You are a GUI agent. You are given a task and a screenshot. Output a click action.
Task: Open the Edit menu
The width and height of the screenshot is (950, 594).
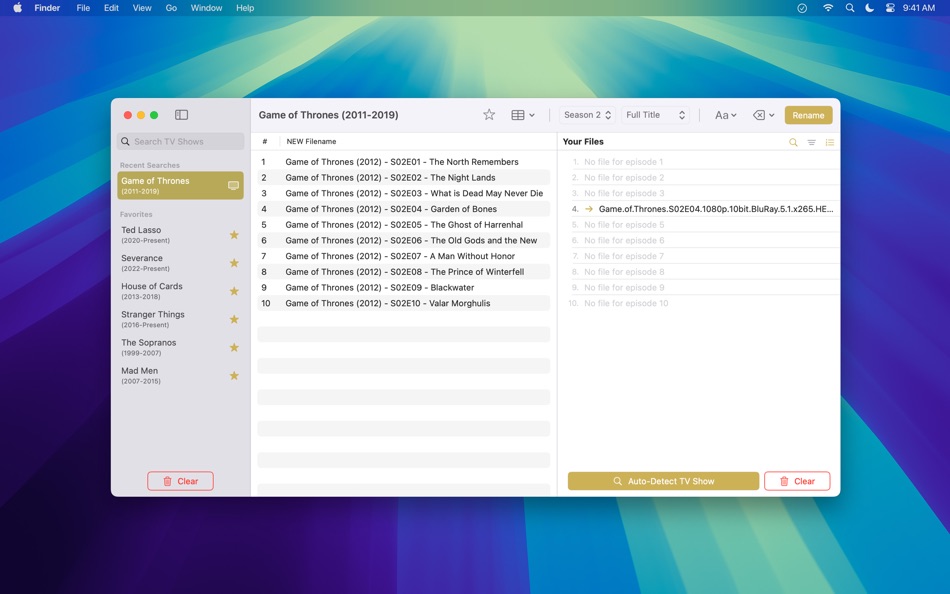tap(111, 8)
